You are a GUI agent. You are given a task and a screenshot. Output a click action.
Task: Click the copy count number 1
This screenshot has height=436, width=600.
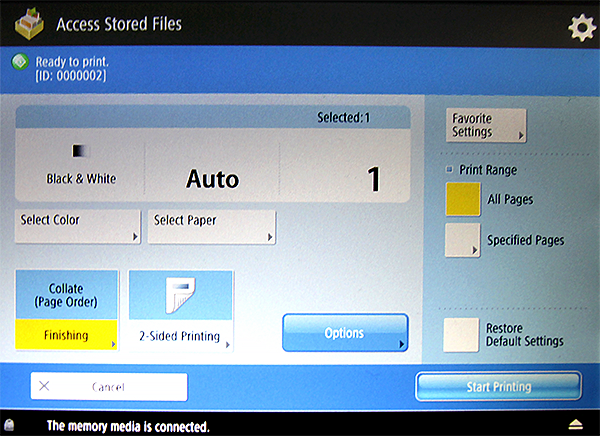click(x=373, y=179)
